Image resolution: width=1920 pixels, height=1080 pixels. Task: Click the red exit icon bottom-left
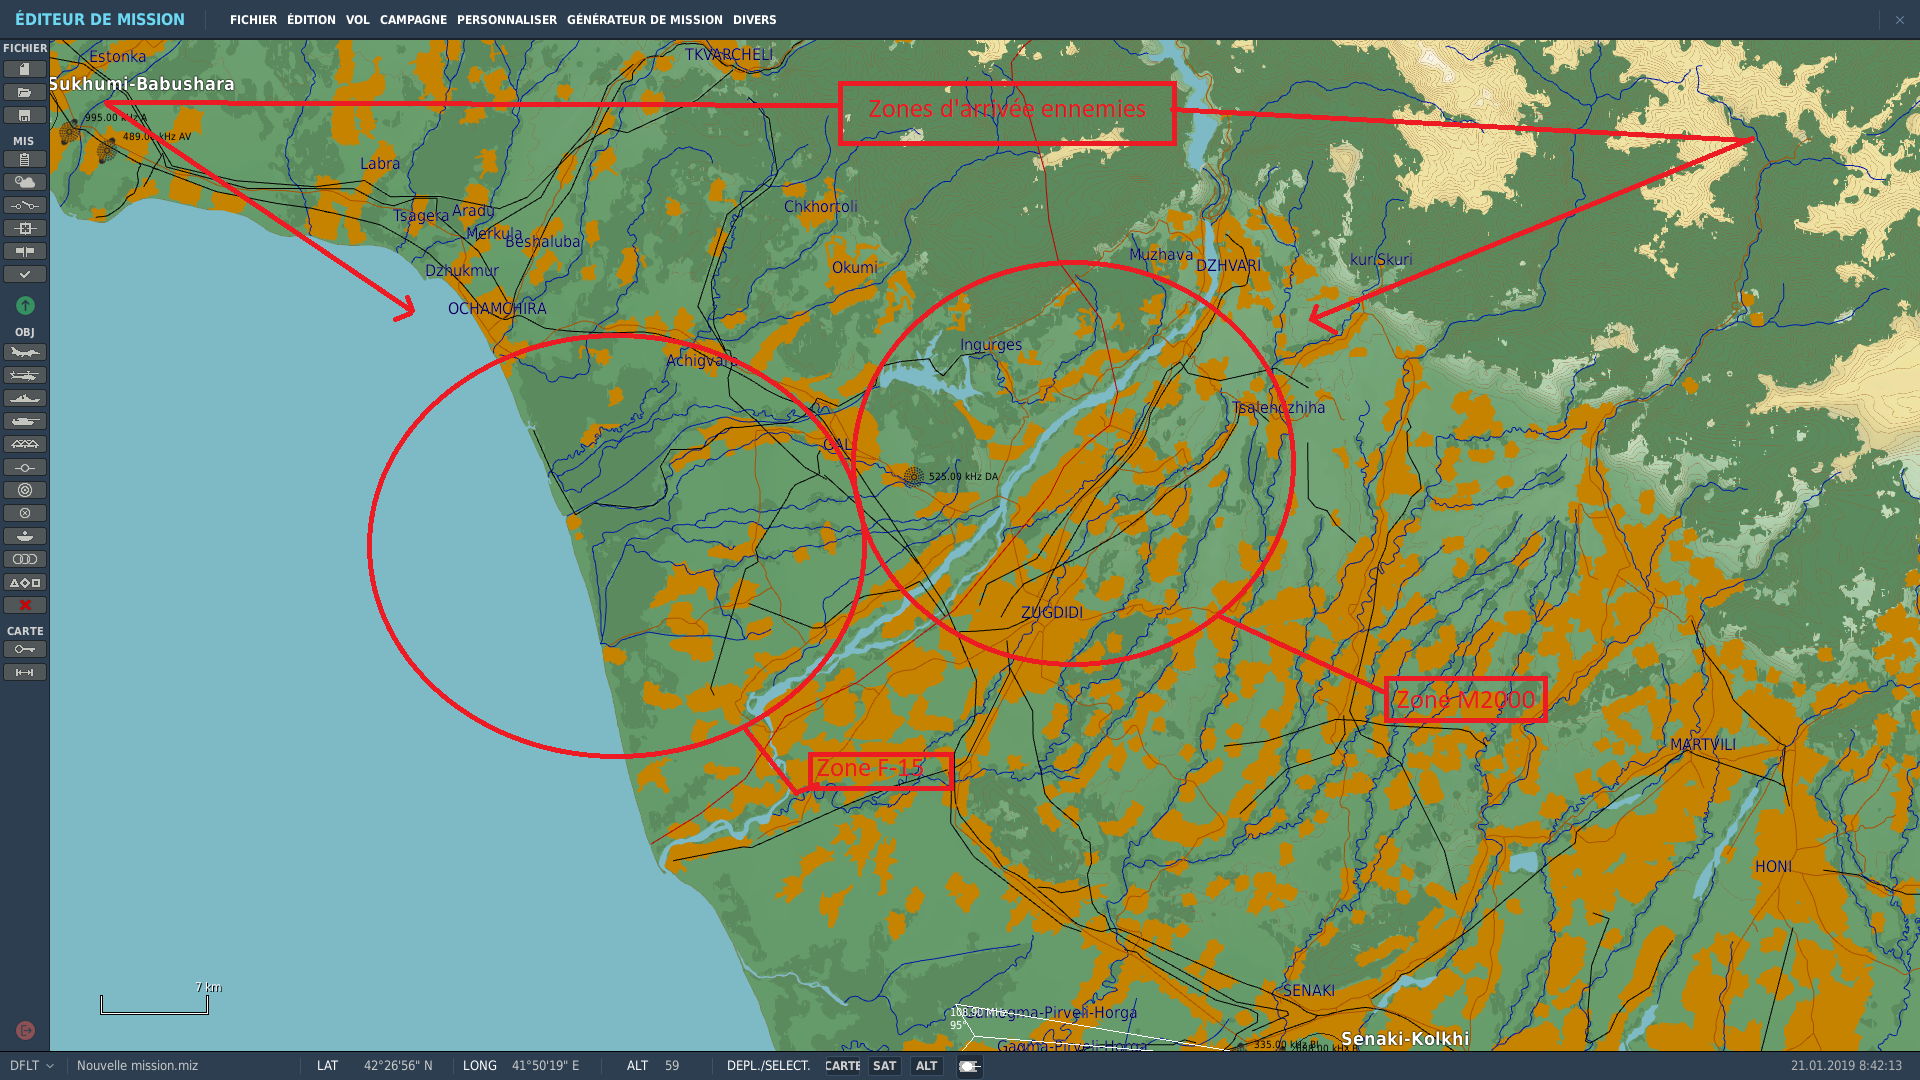tap(26, 1030)
